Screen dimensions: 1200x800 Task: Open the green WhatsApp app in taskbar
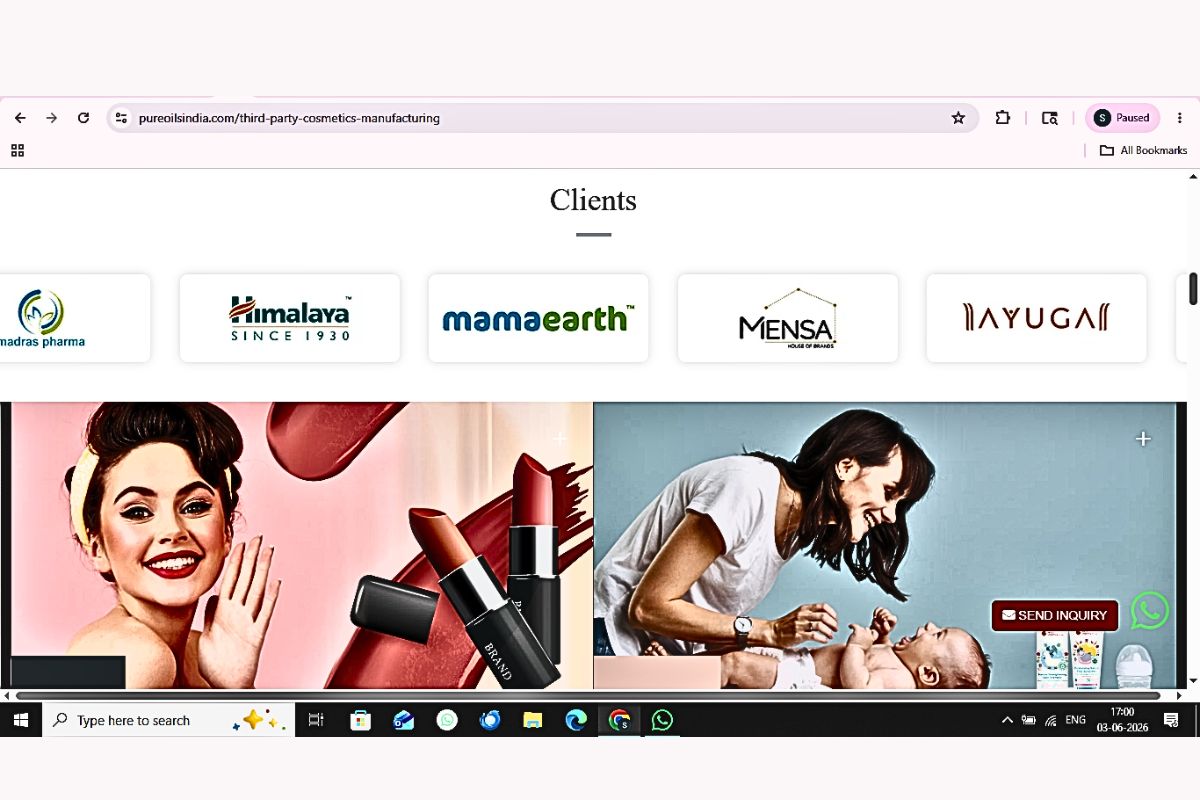tap(662, 720)
